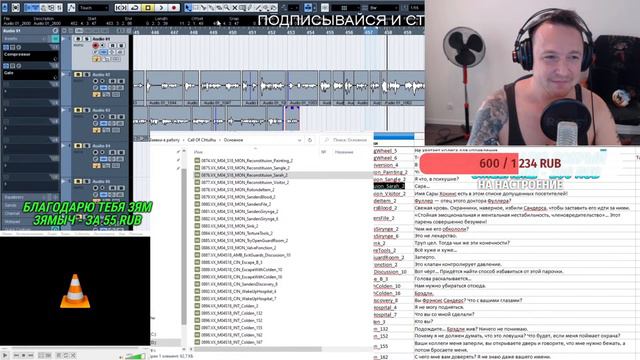This screenshot has width=640, height=360.
Task: Click the document line 'Заперто.'
Action: tap(424, 257)
